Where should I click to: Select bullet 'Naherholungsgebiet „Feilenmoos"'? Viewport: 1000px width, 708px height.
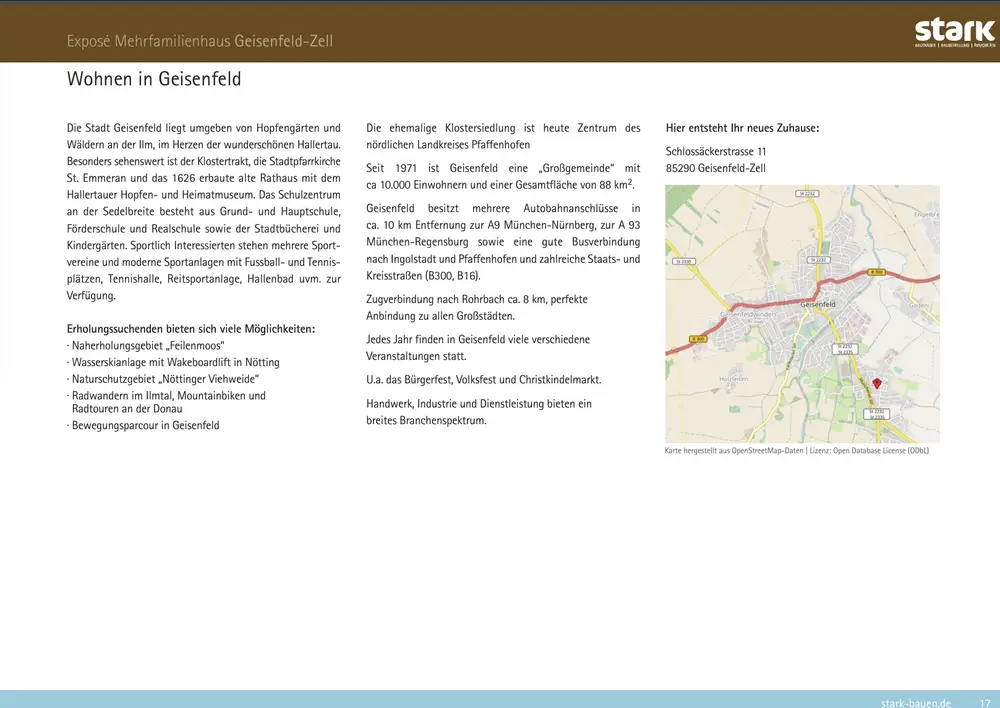145,346
